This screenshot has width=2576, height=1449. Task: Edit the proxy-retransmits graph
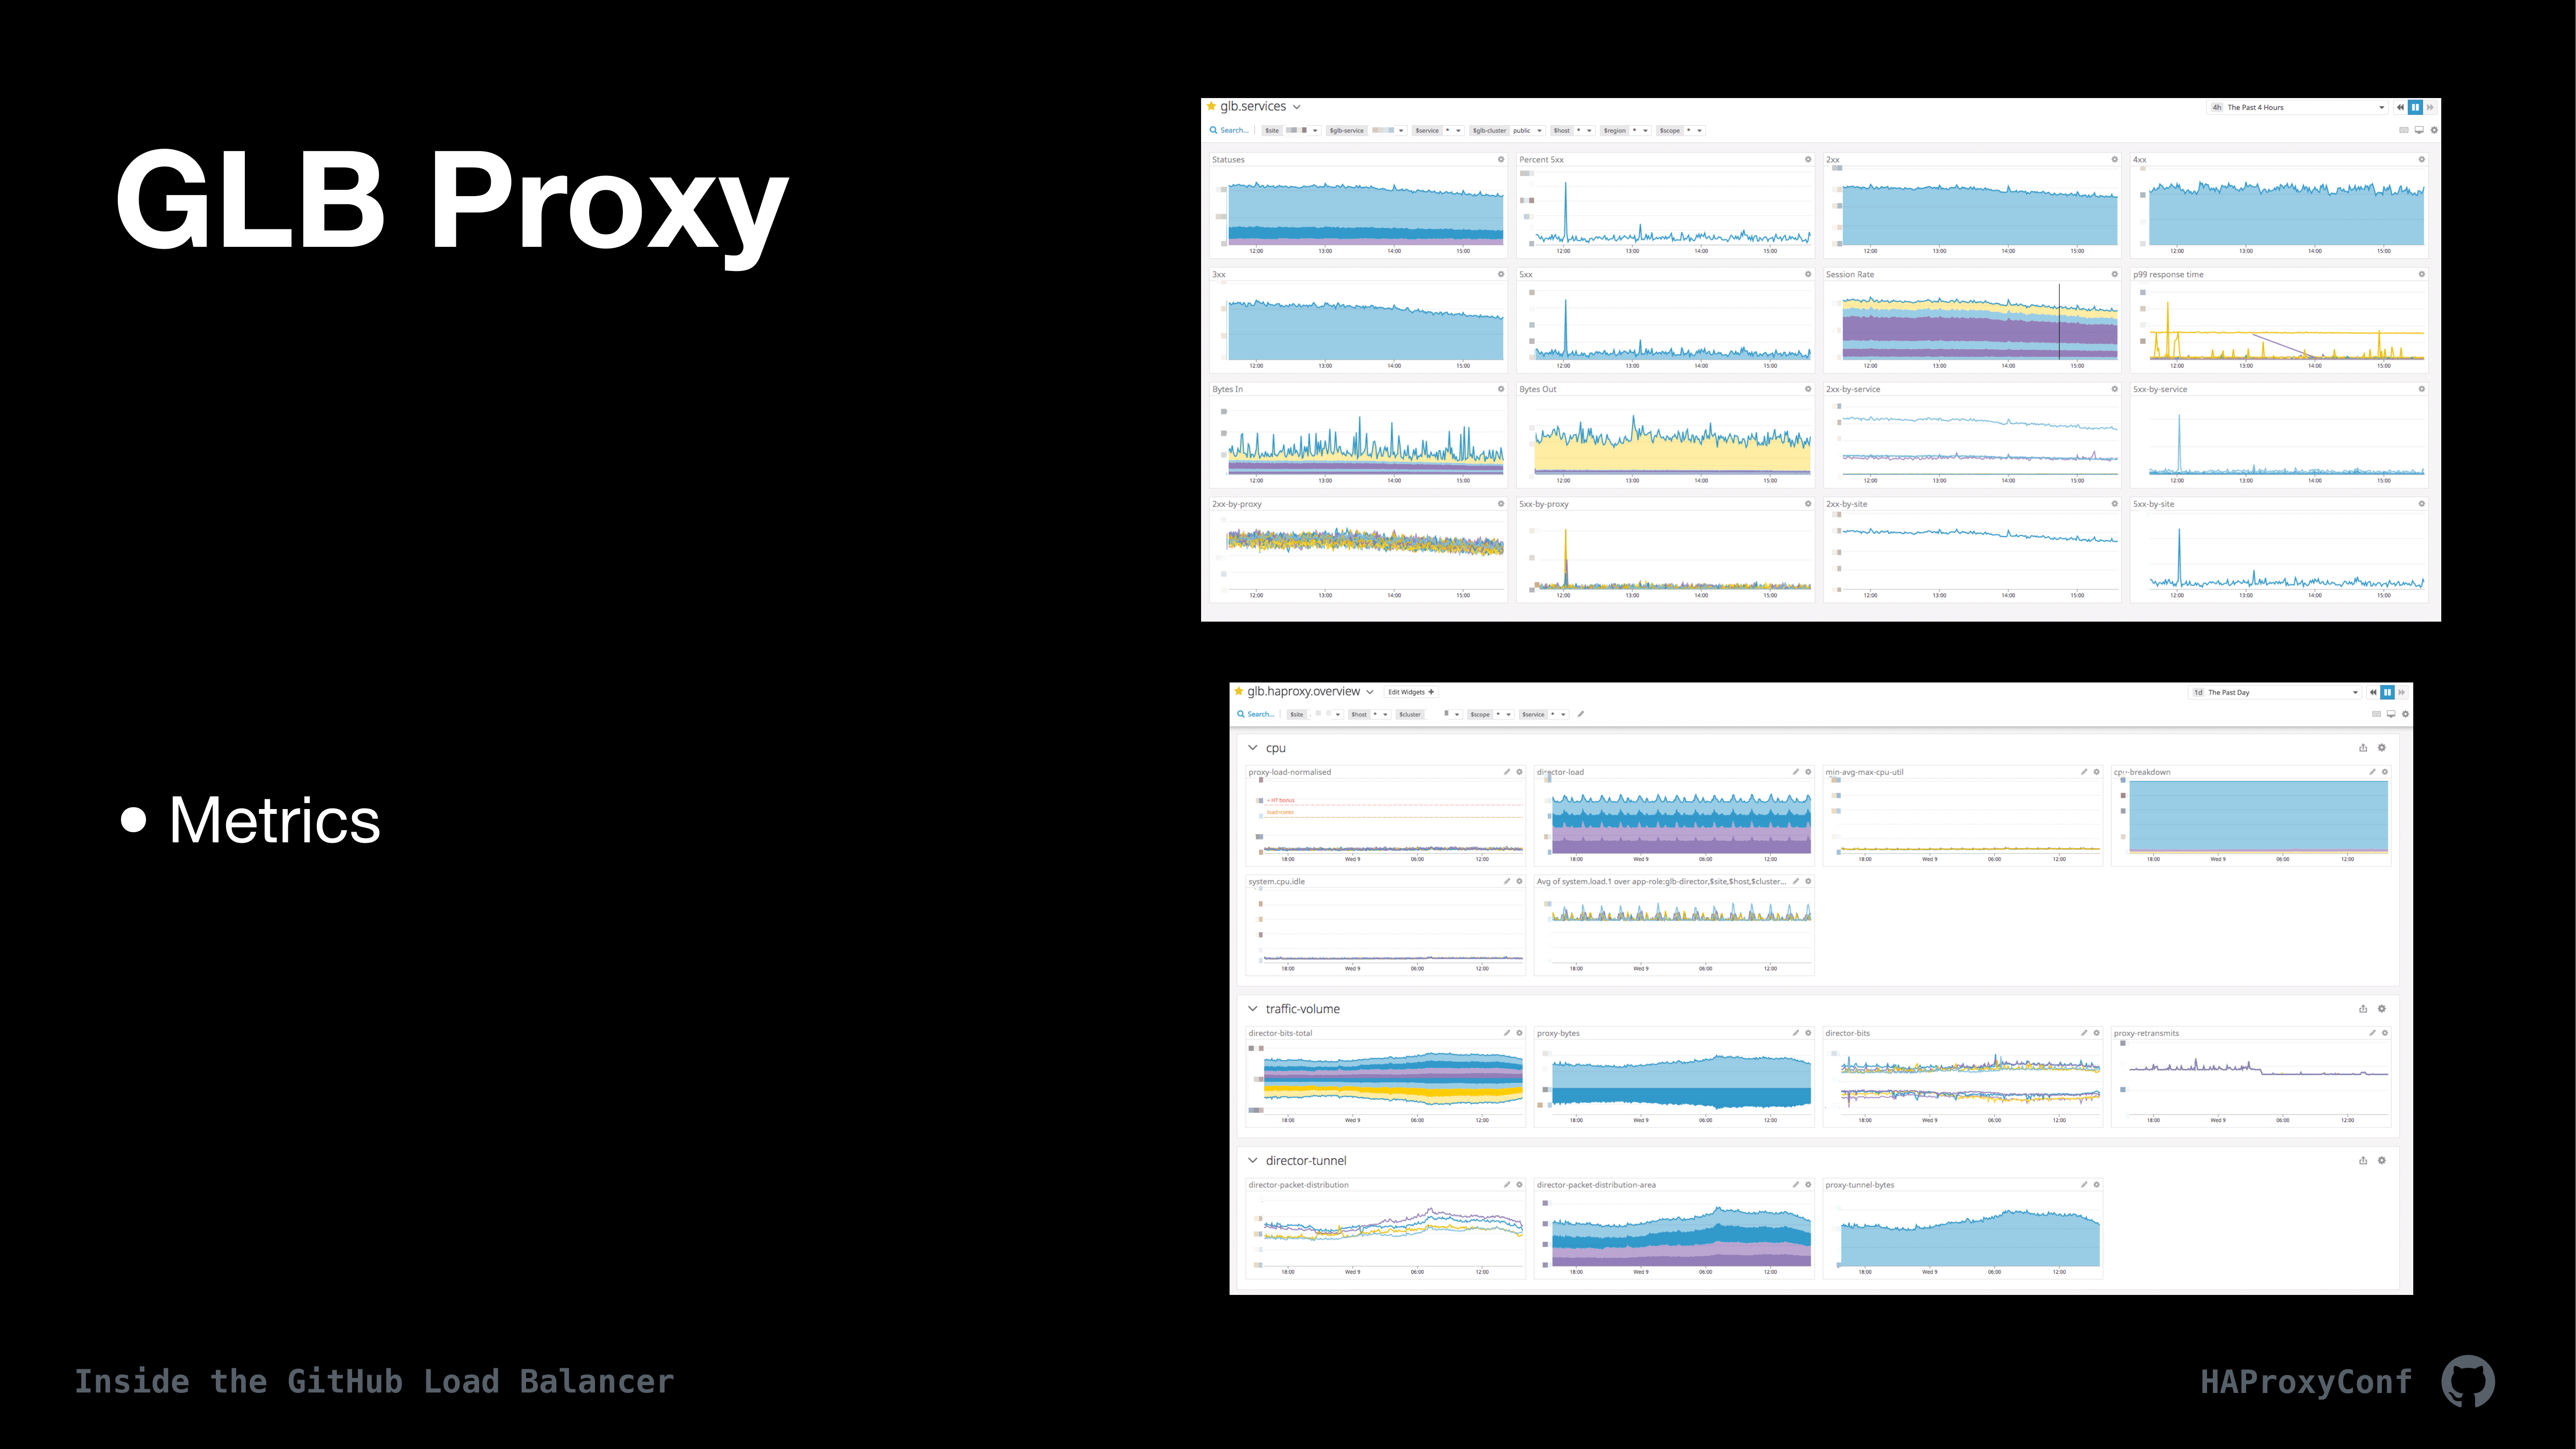pyautogui.click(x=2372, y=1033)
